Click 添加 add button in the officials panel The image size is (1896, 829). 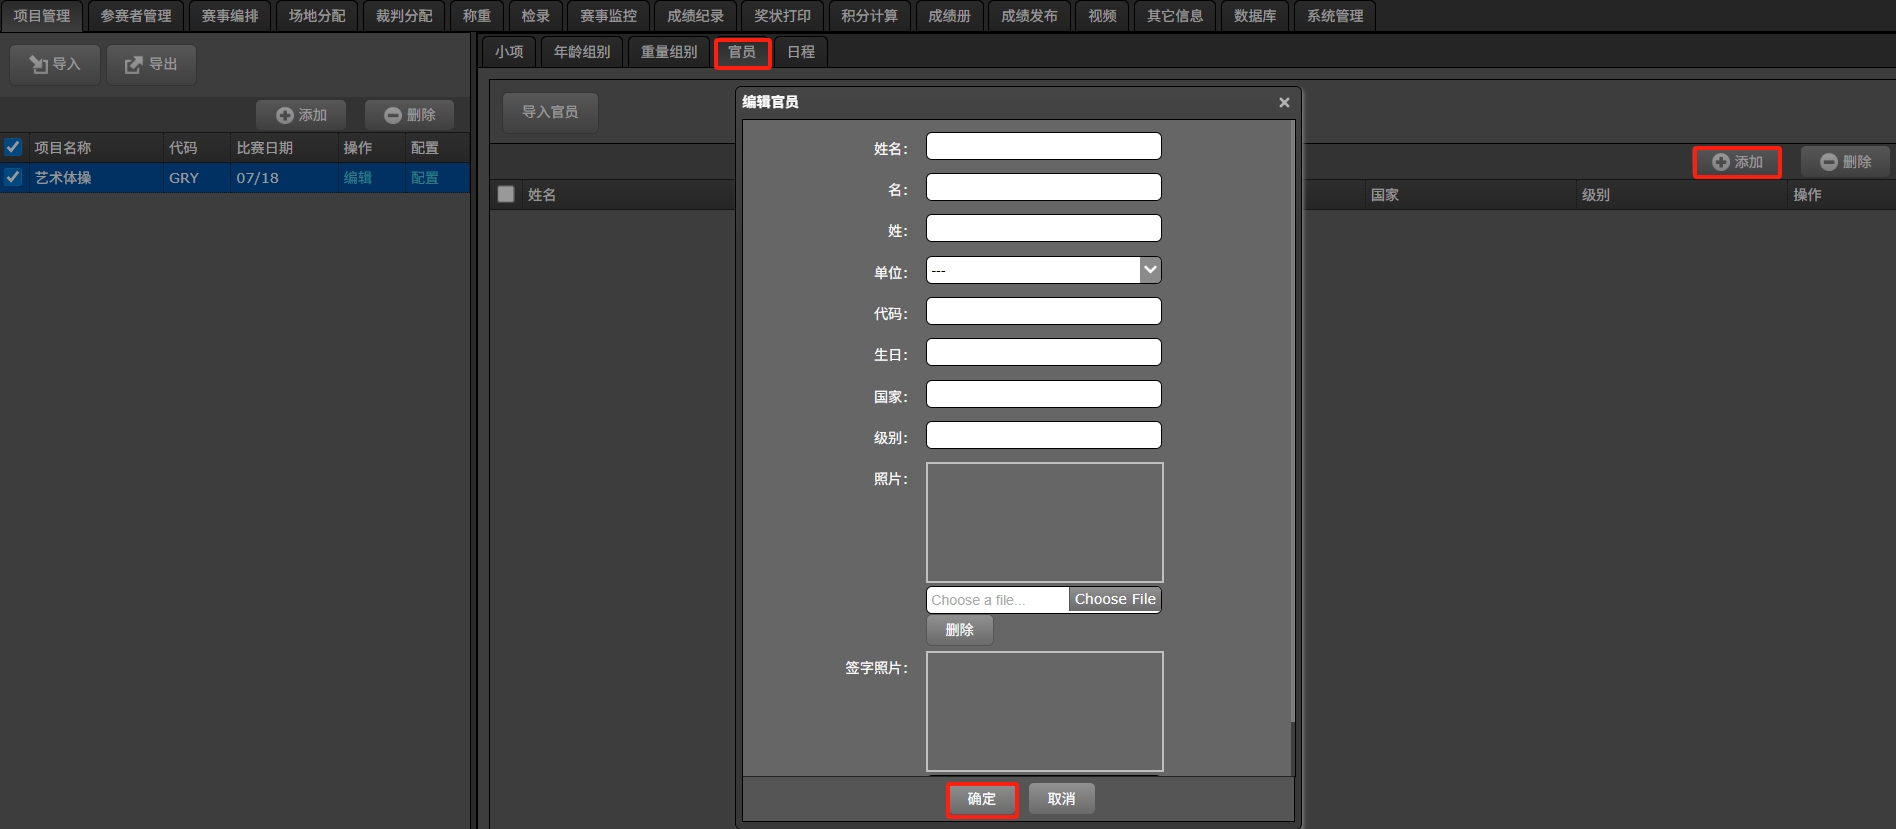[x=1737, y=162]
